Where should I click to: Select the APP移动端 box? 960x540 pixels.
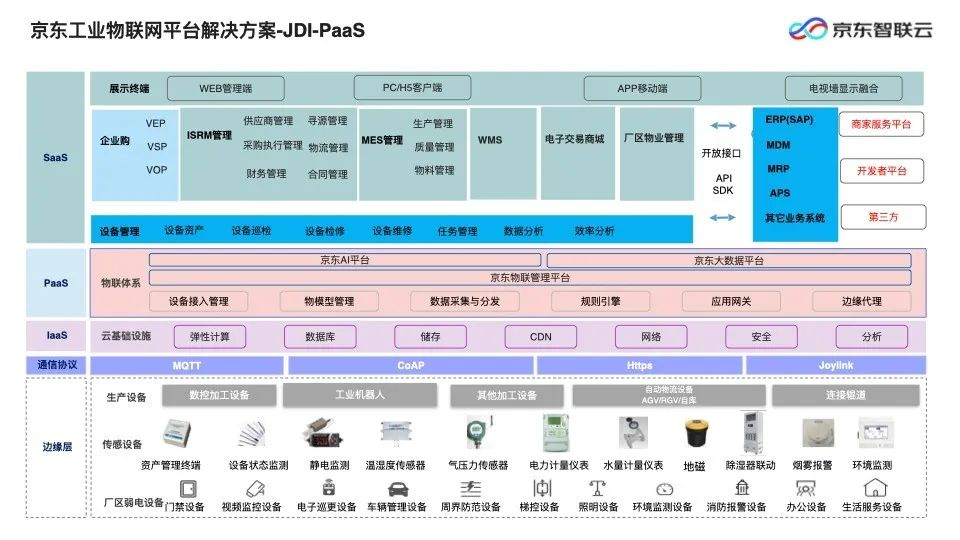642,88
